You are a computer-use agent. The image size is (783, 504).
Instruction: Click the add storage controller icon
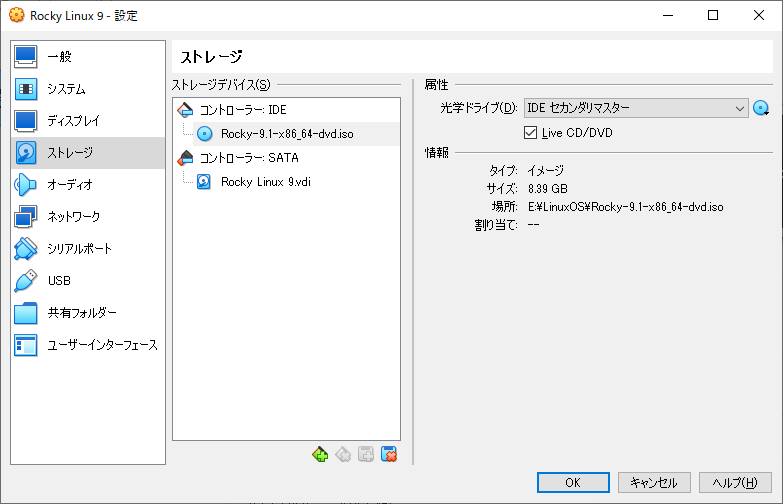(x=320, y=454)
